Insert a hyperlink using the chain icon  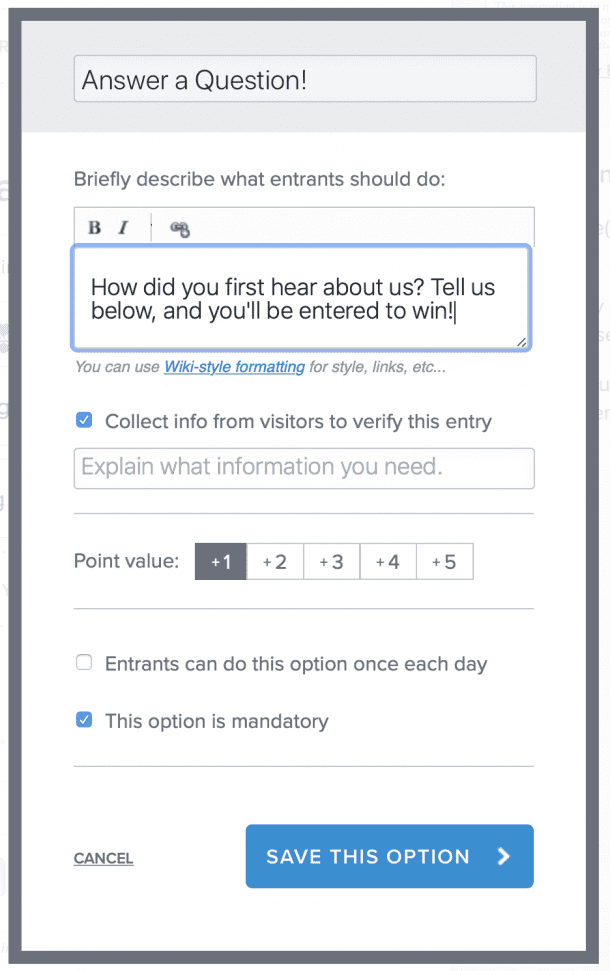click(179, 228)
